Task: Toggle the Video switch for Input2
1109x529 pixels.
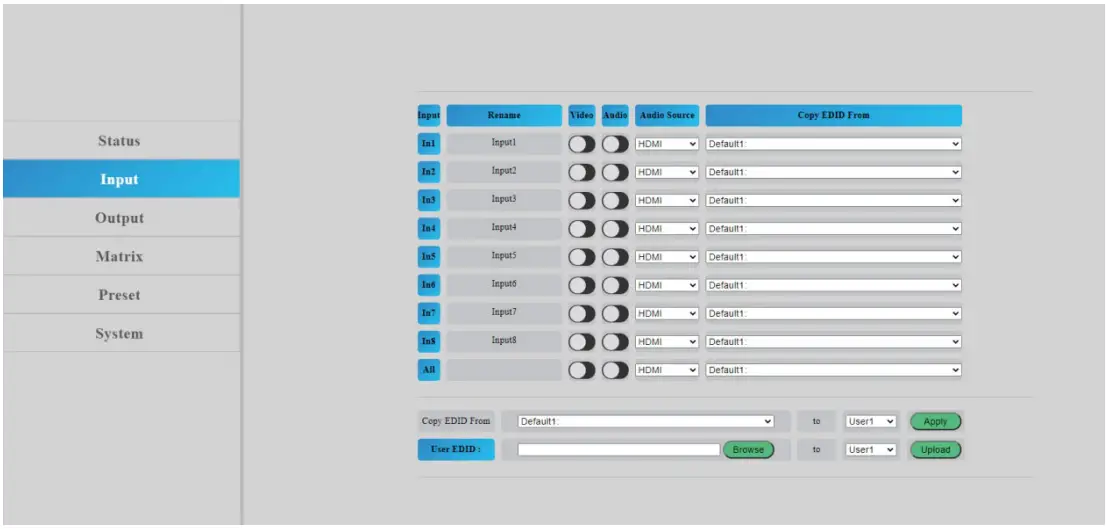Action: [581, 172]
